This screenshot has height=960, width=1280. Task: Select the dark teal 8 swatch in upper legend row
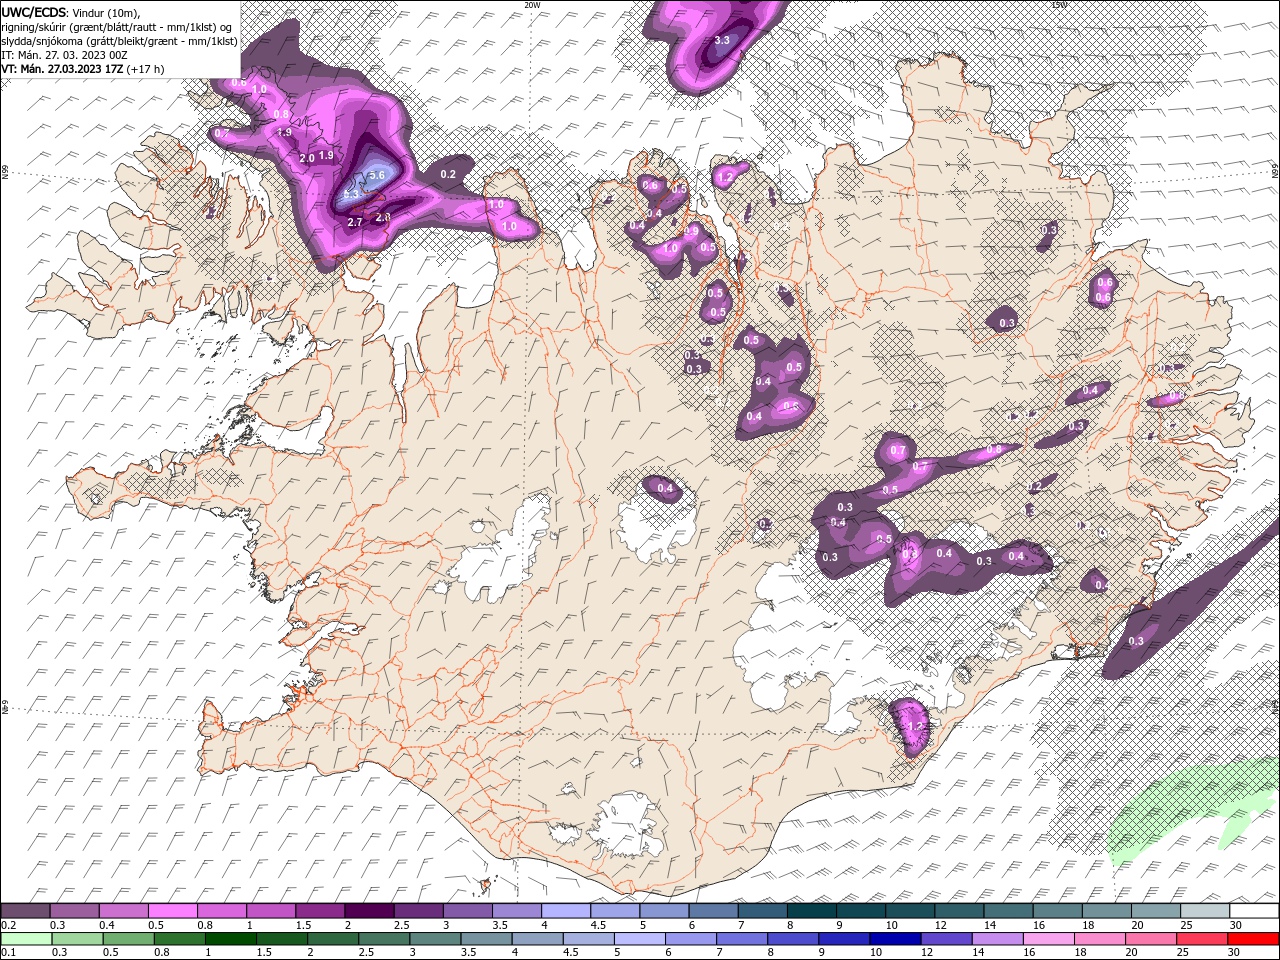(x=811, y=911)
